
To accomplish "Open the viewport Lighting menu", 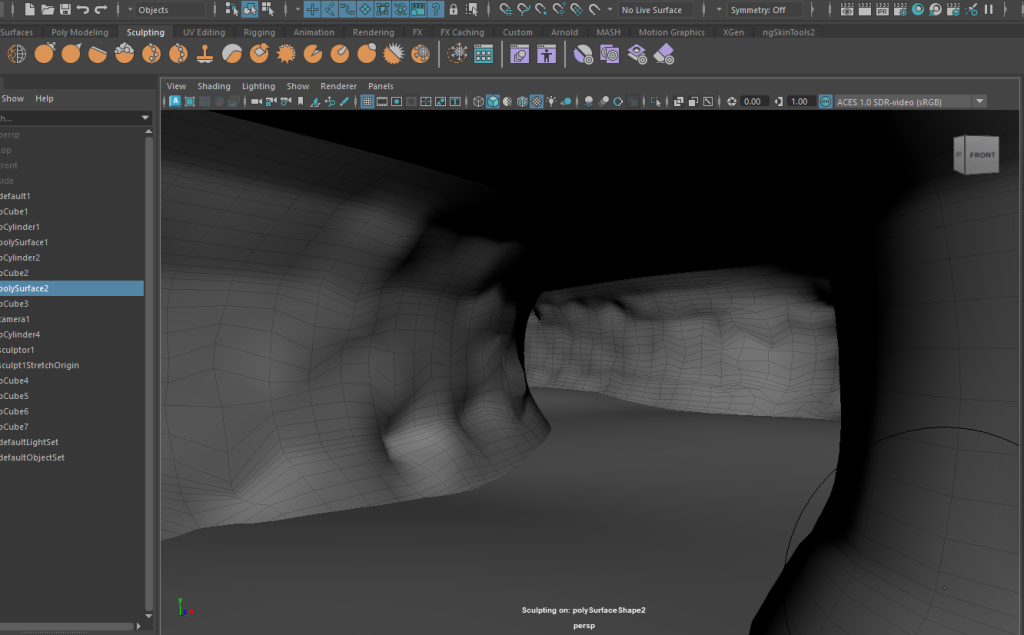I will (x=259, y=86).
